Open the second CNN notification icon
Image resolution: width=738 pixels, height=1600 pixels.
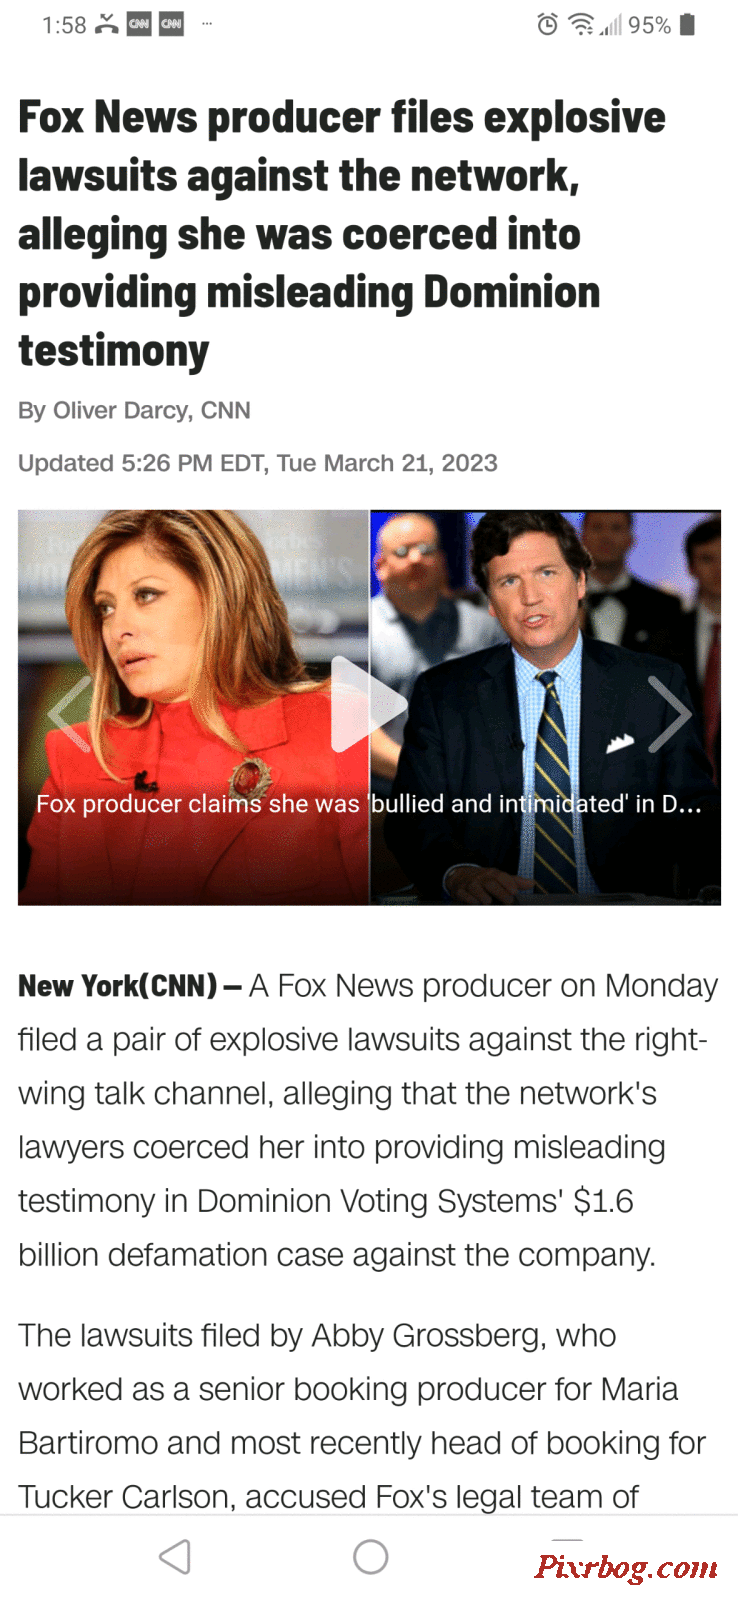pyautogui.click(x=172, y=25)
